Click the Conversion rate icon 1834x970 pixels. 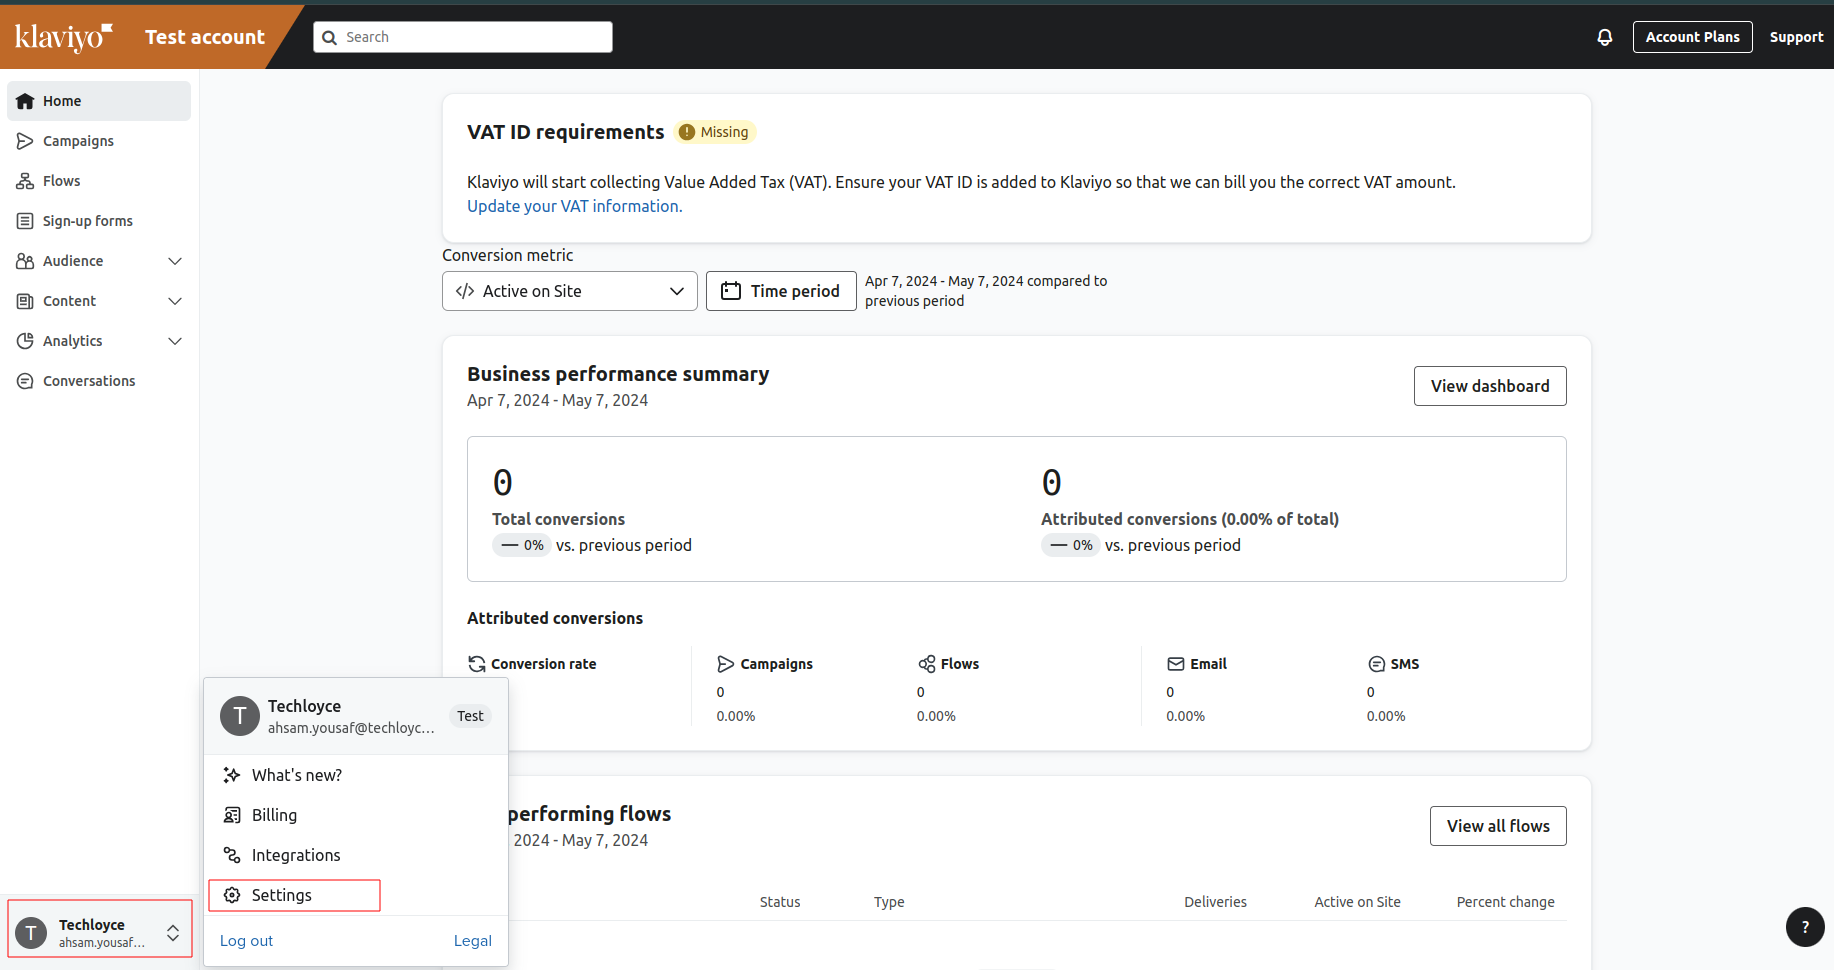click(477, 664)
